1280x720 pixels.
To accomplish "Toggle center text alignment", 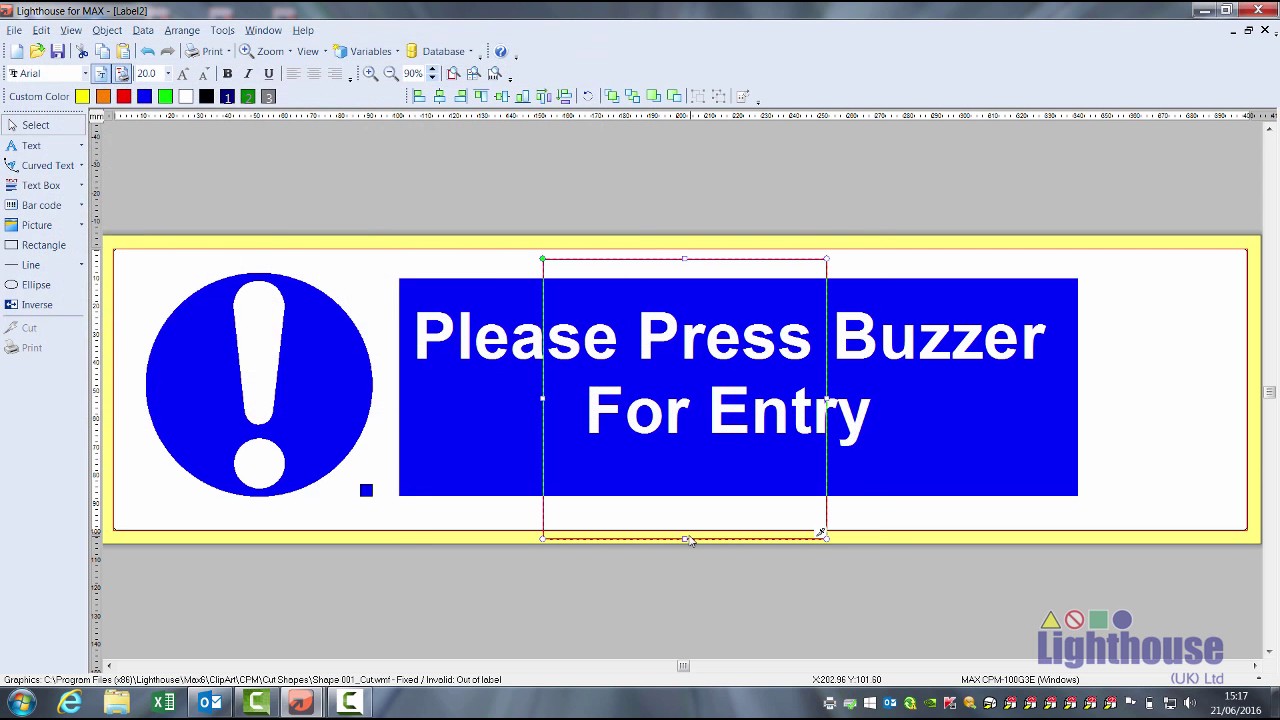I will (314, 74).
